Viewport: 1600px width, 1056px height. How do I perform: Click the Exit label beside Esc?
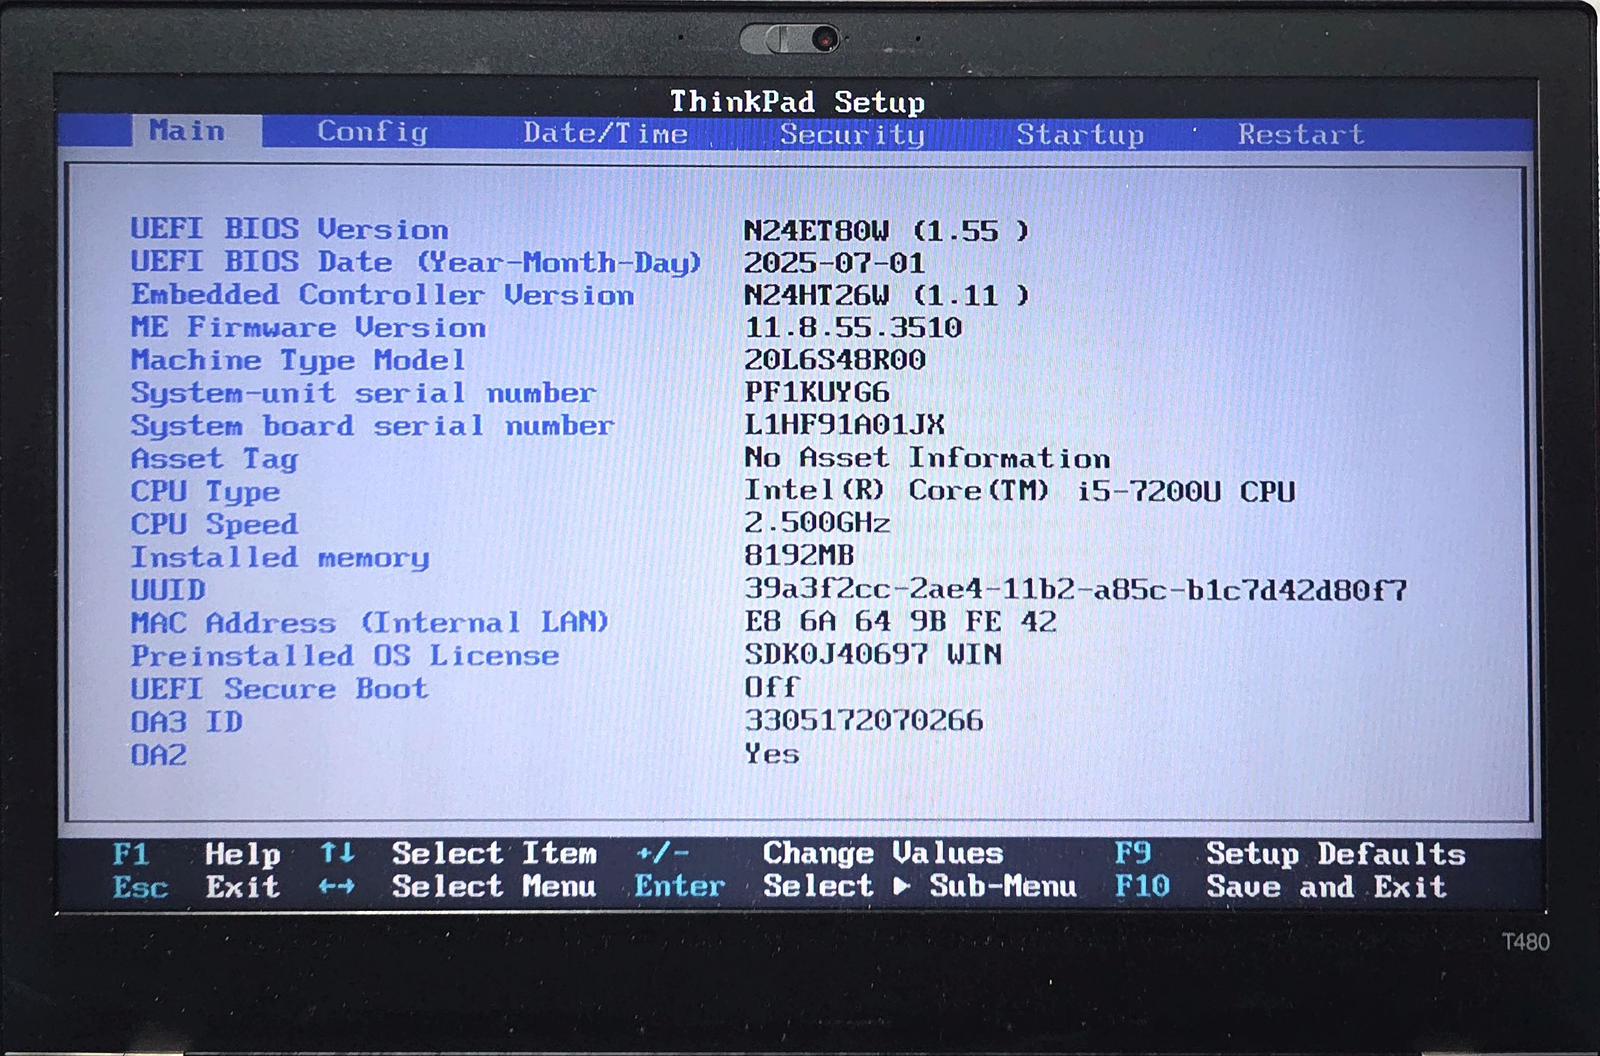point(243,887)
